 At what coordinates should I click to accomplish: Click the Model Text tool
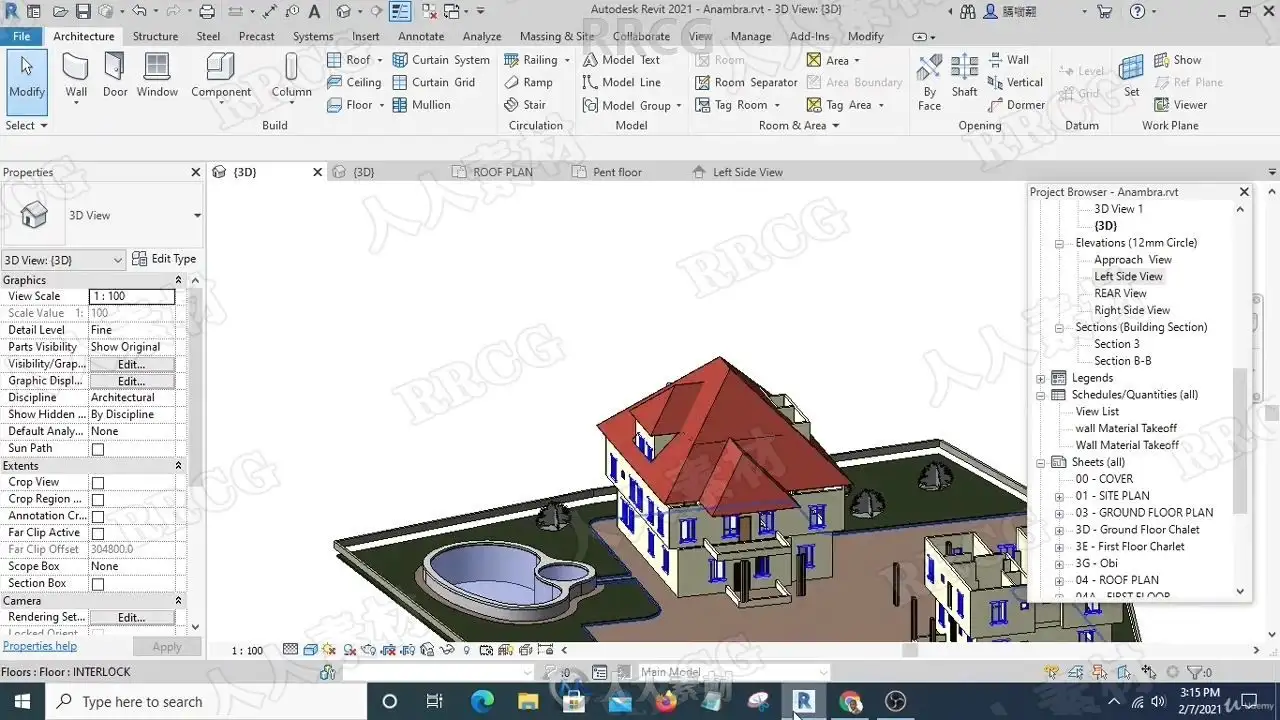pyautogui.click(x=621, y=60)
